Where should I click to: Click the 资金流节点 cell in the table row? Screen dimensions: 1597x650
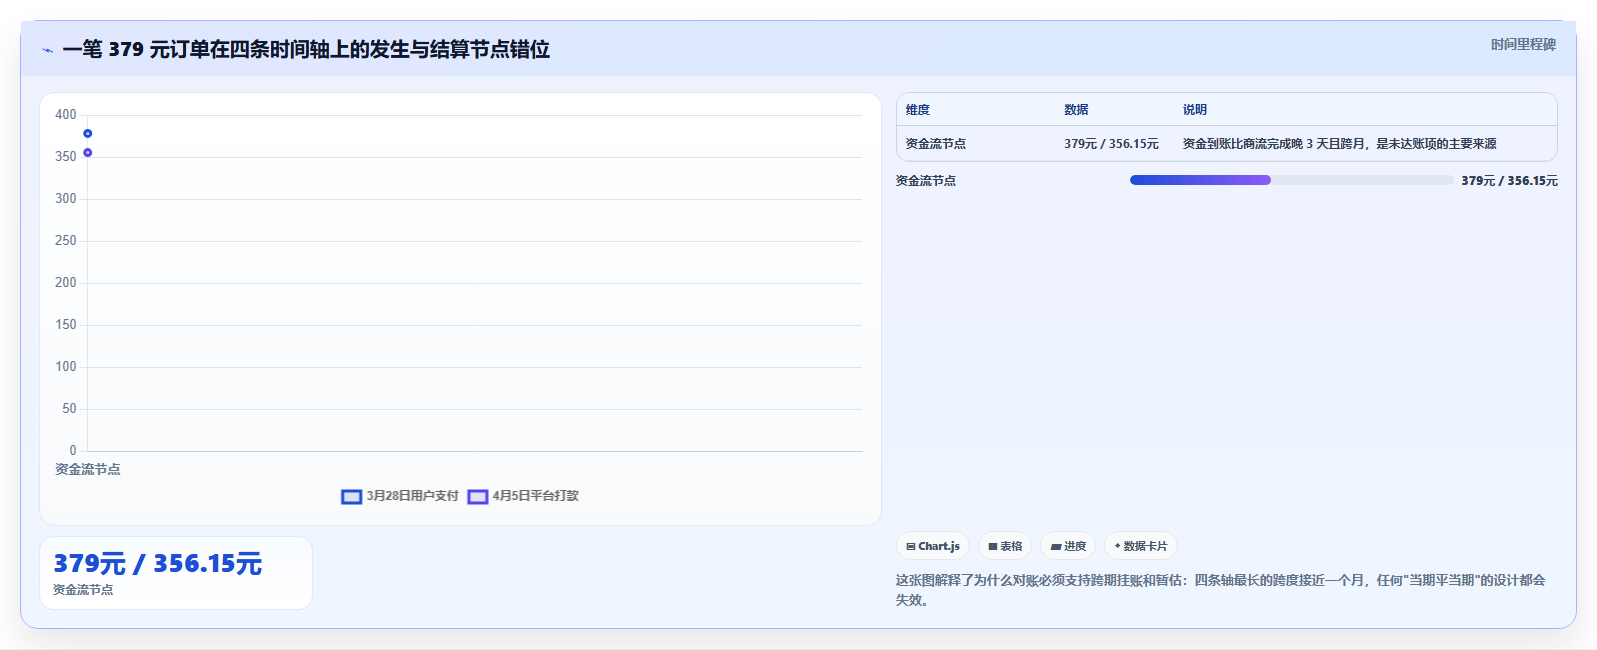(936, 144)
